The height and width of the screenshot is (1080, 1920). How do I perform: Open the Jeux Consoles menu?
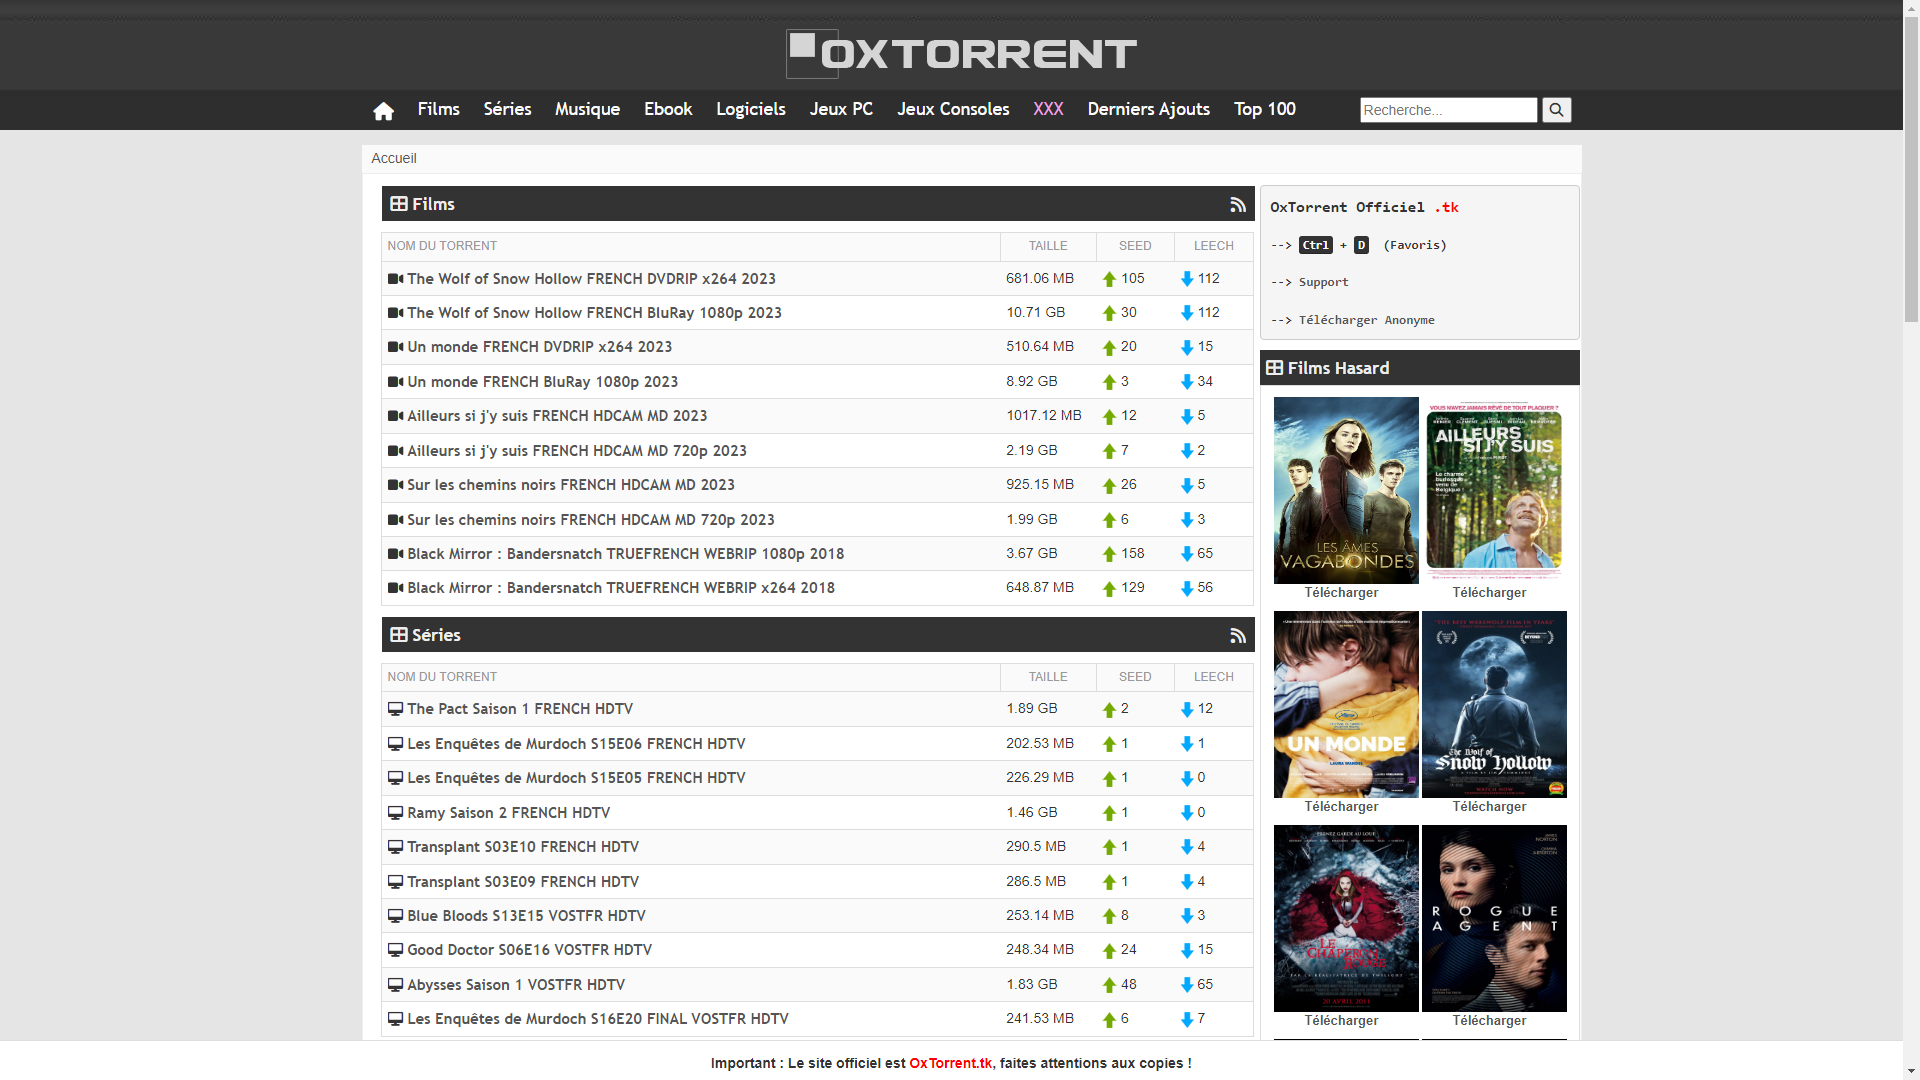953,109
